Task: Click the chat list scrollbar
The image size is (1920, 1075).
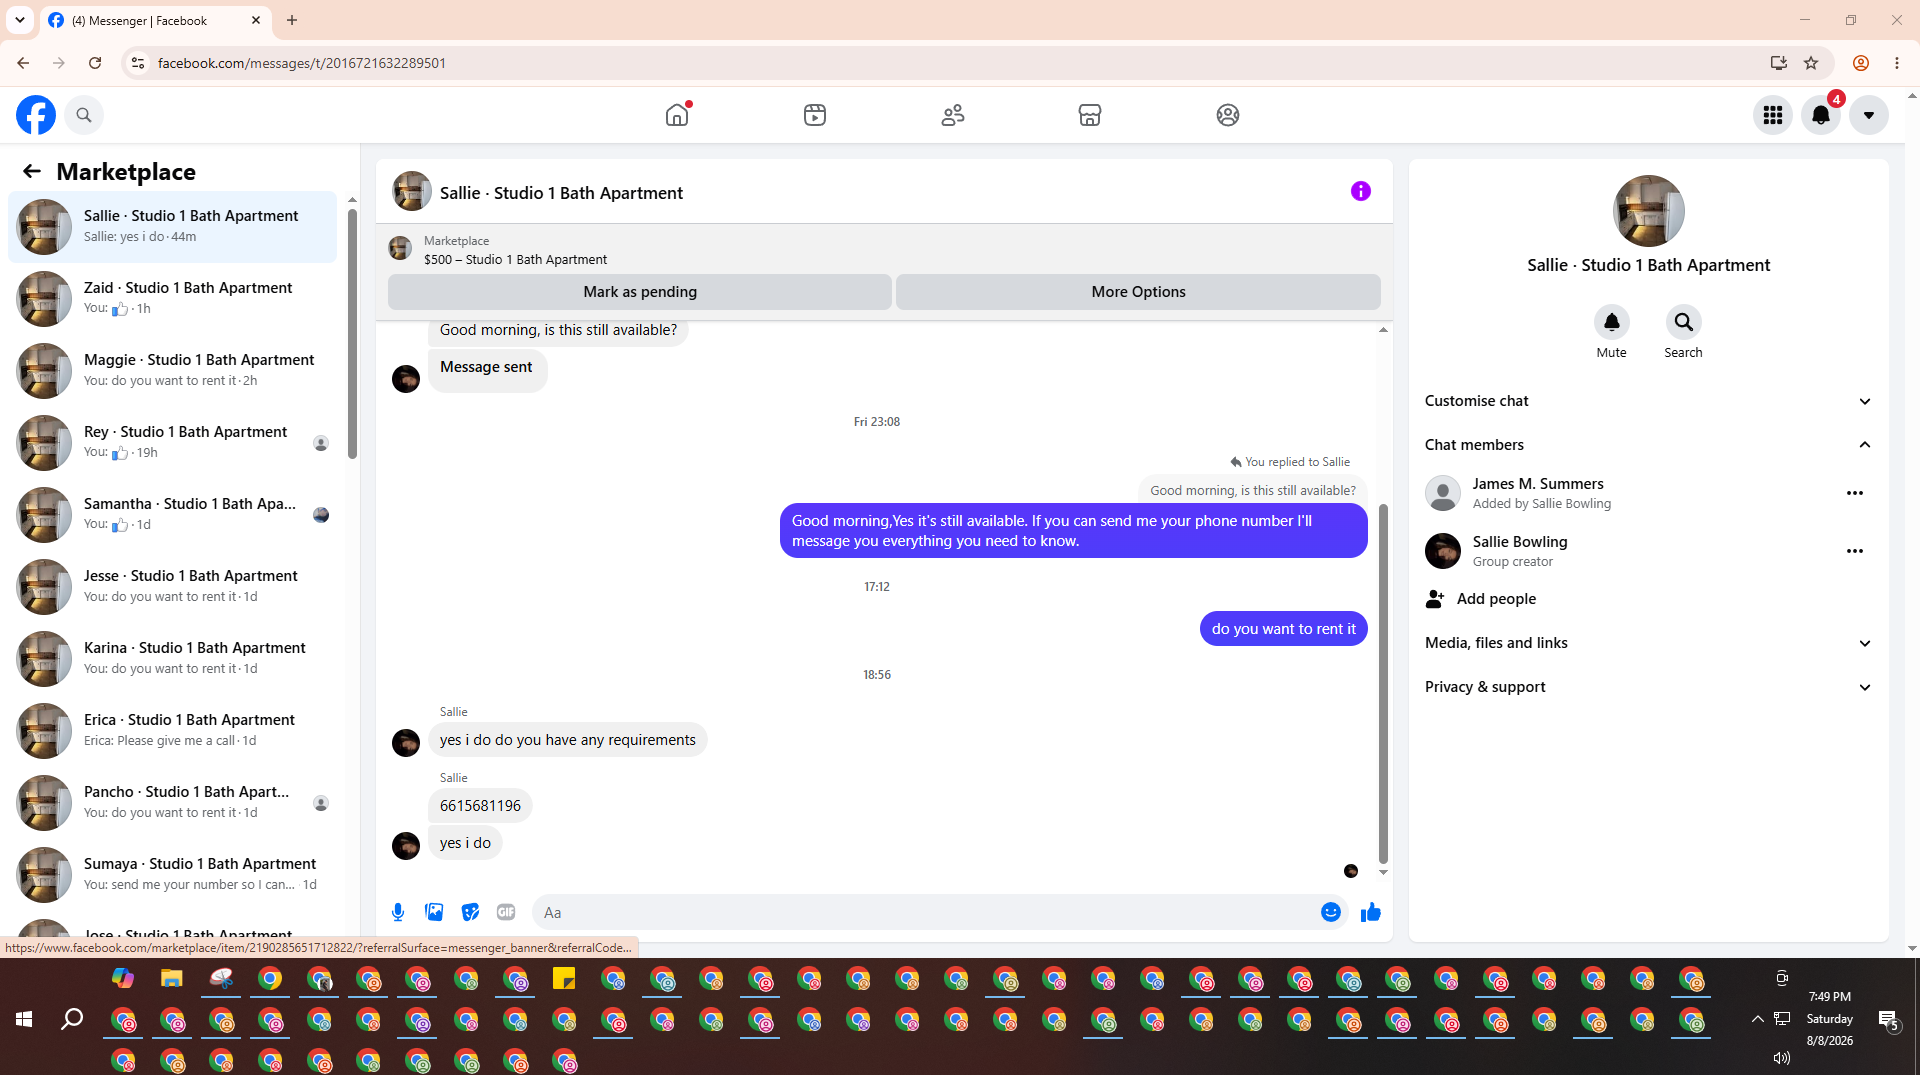Action: [352, 335]
